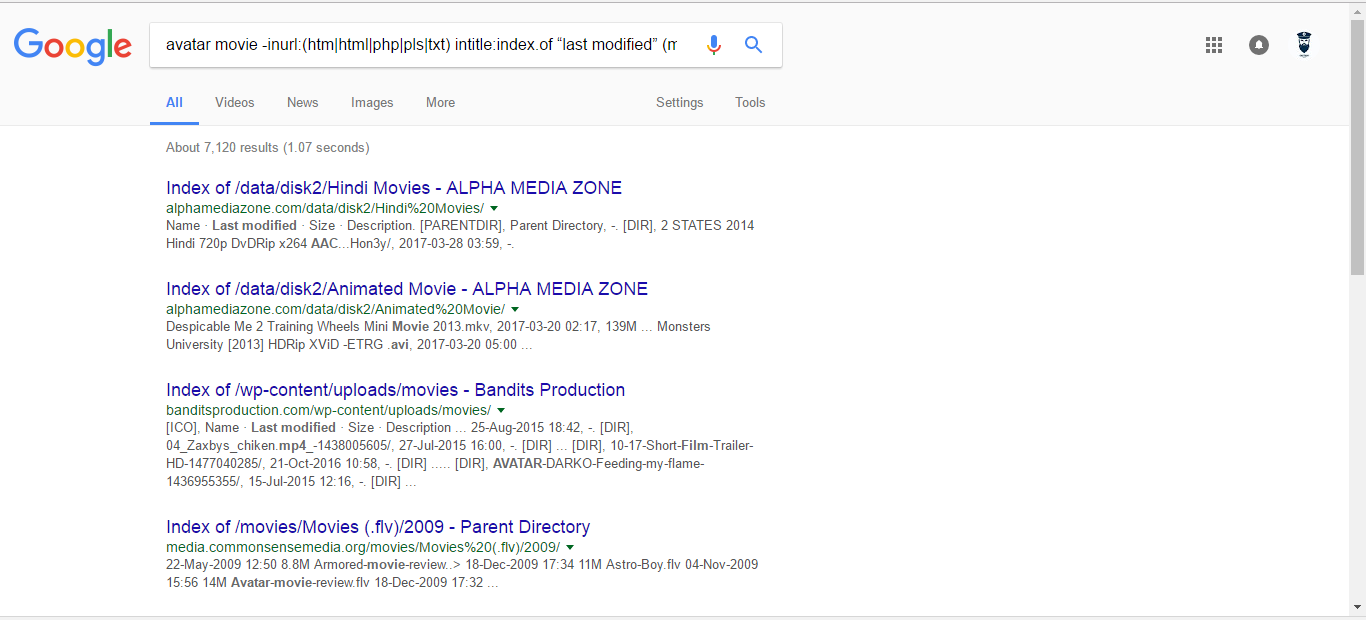Click the page vertical scrollbar
Screen dimensions: 1366x620
click(x=1357, y=150)
